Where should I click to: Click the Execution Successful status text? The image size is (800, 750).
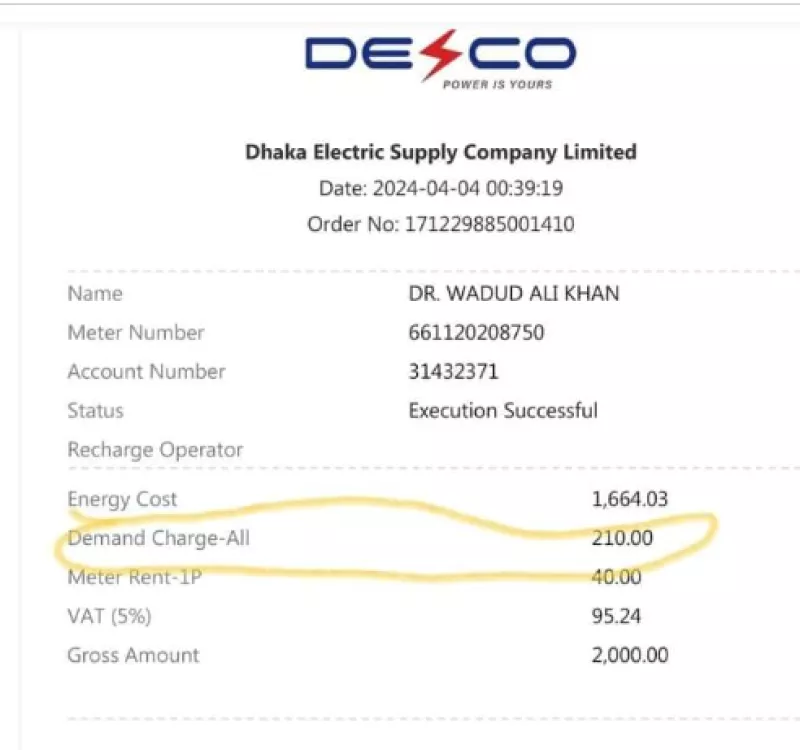(x=503, y=411)
